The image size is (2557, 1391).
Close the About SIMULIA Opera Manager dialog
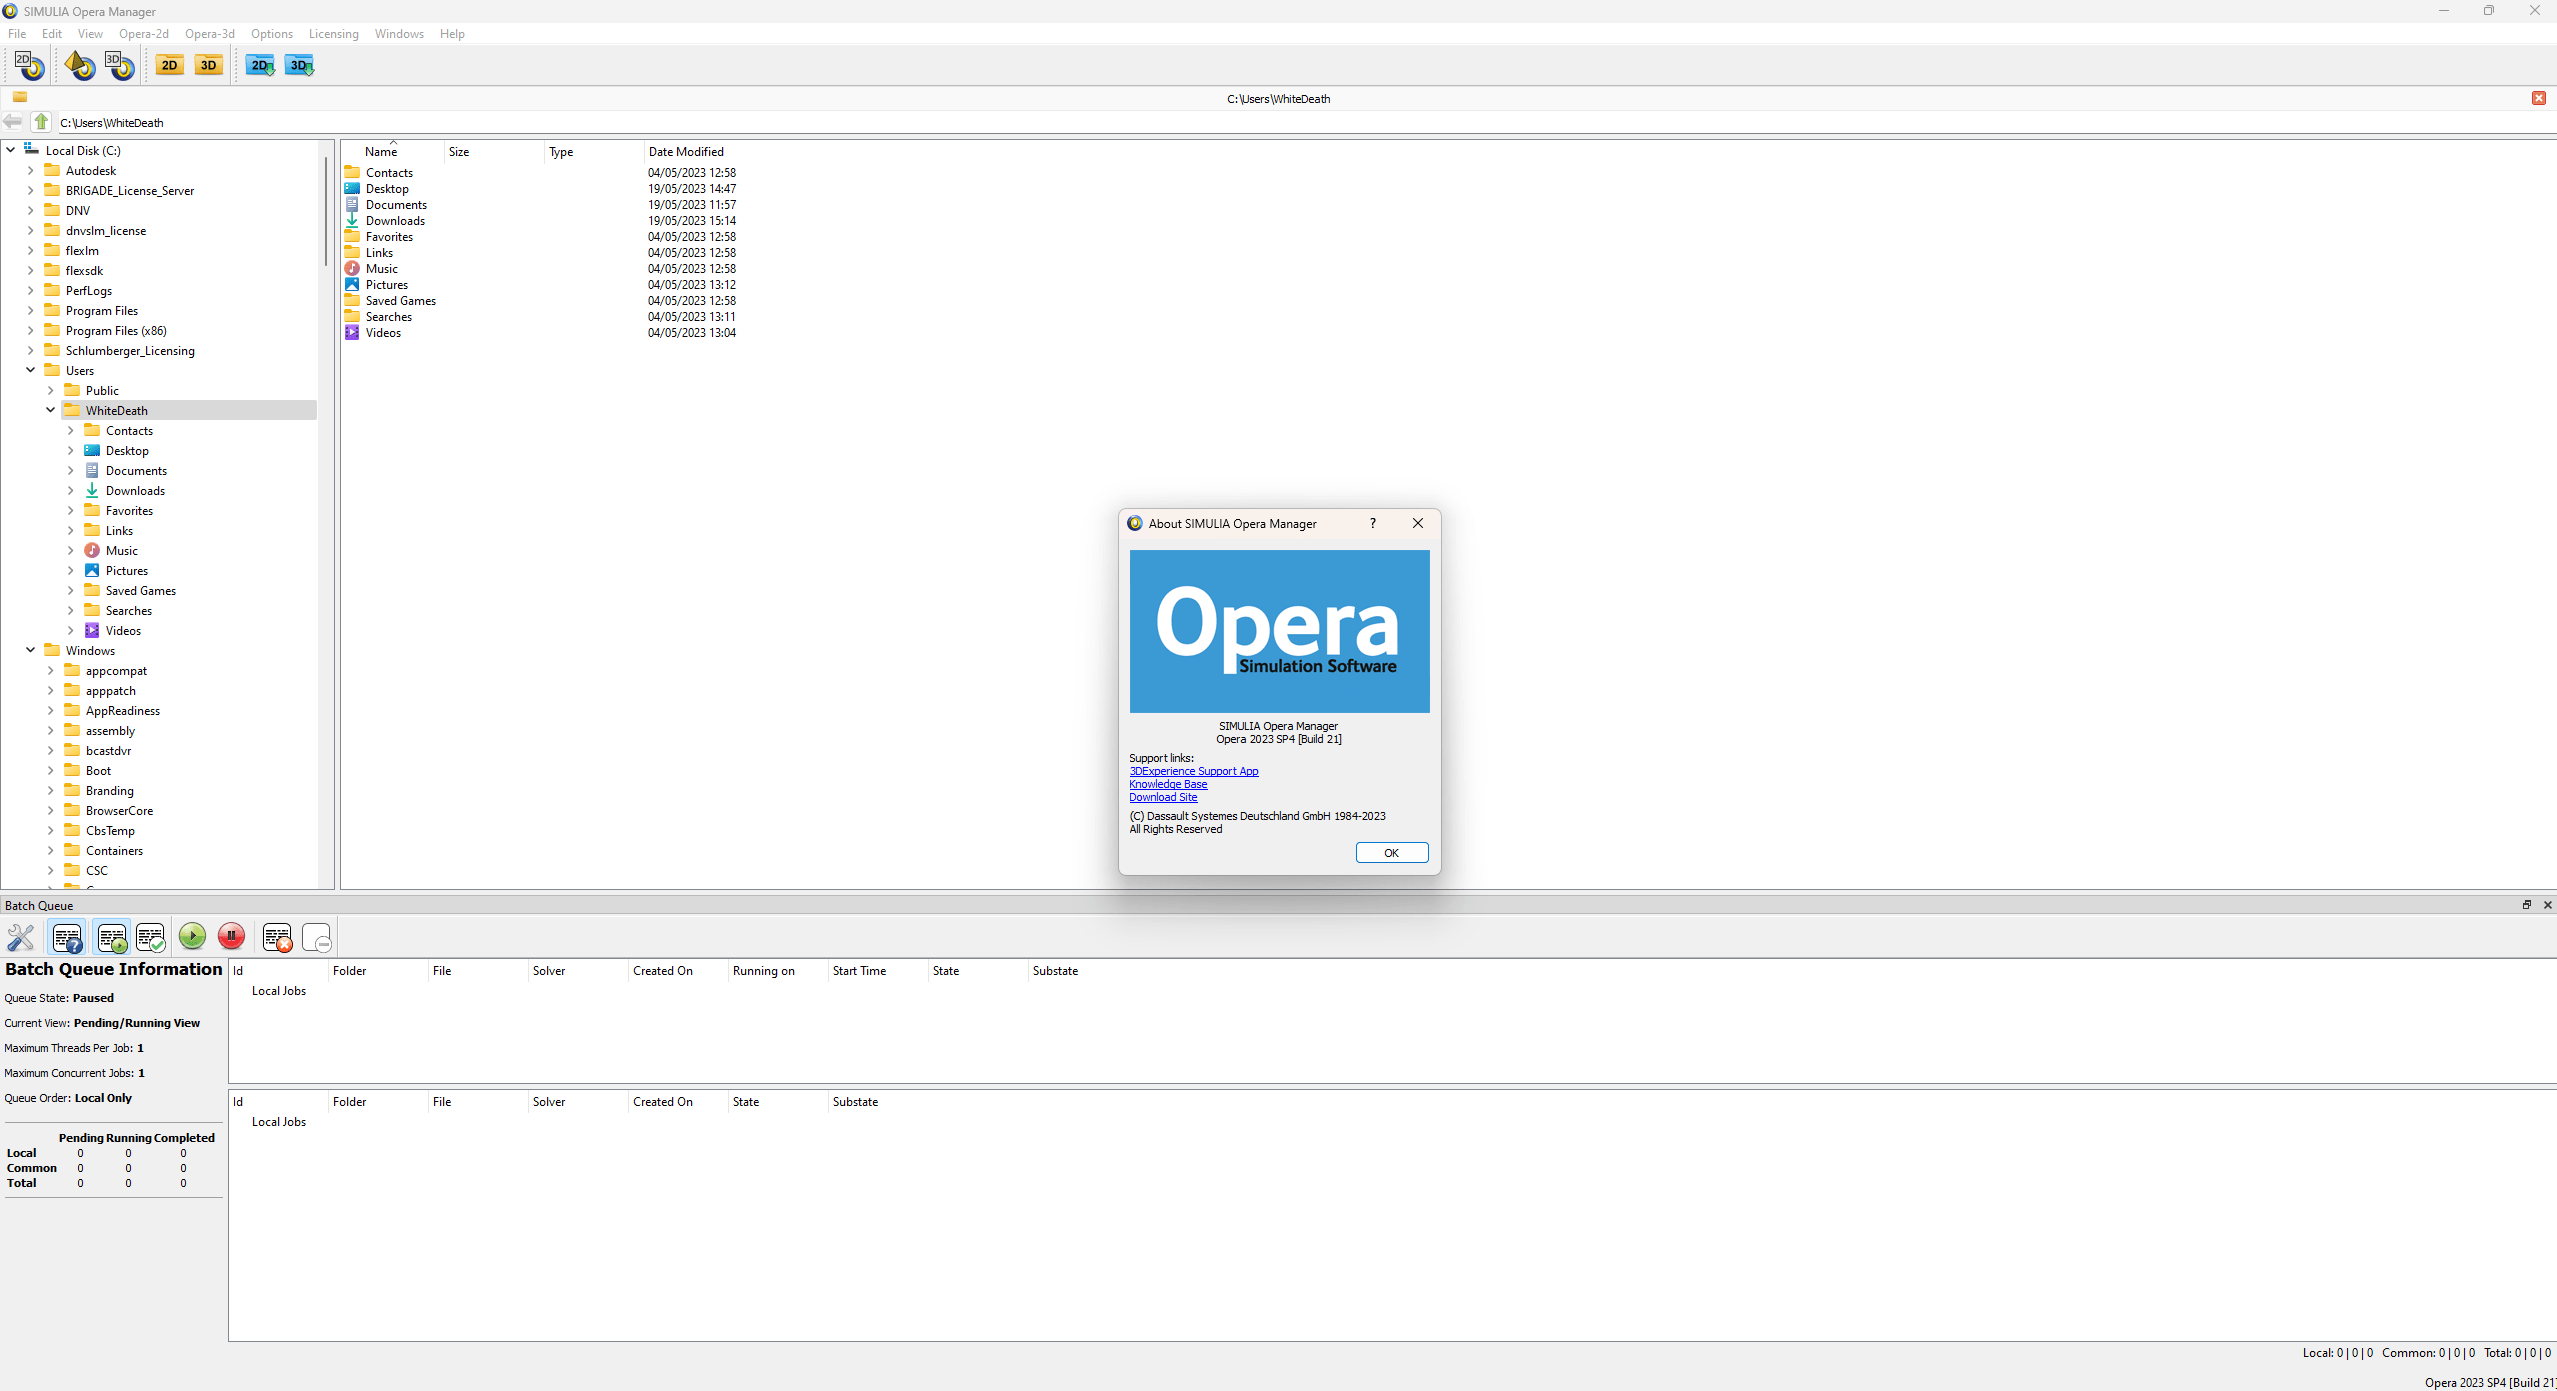coord(1418,523)
